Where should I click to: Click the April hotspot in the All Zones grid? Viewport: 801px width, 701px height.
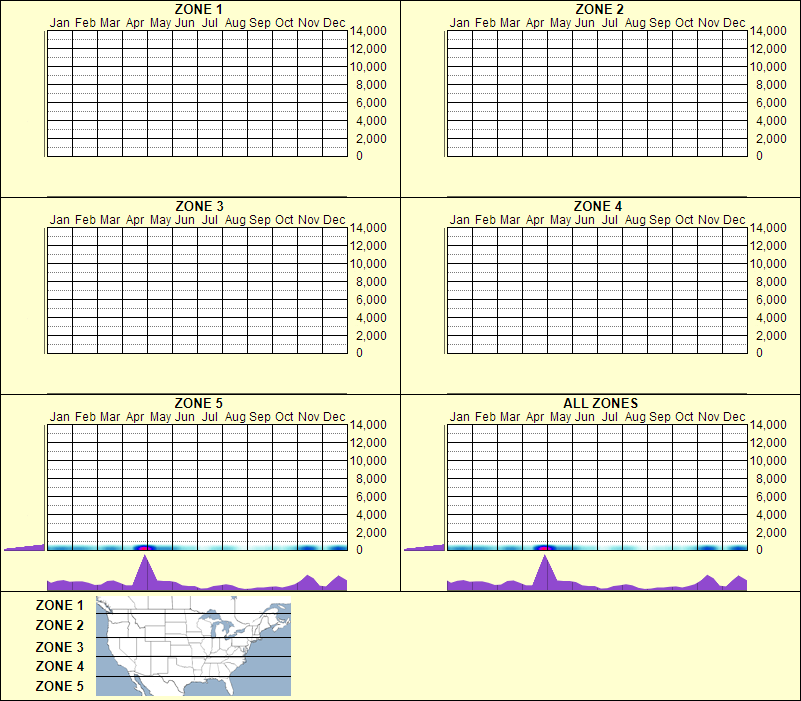click(x=545, y=548)
